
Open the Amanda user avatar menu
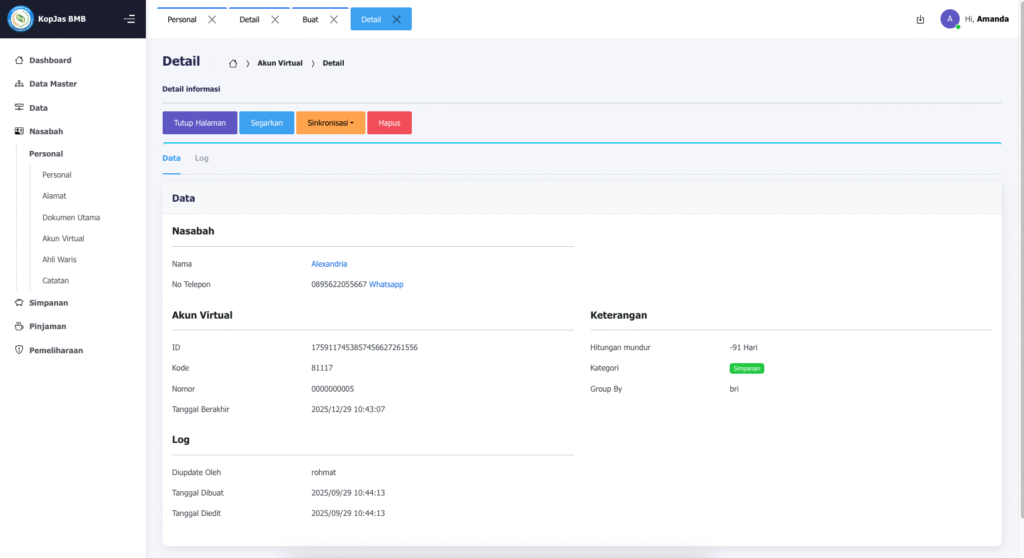[x=950, y=19]
